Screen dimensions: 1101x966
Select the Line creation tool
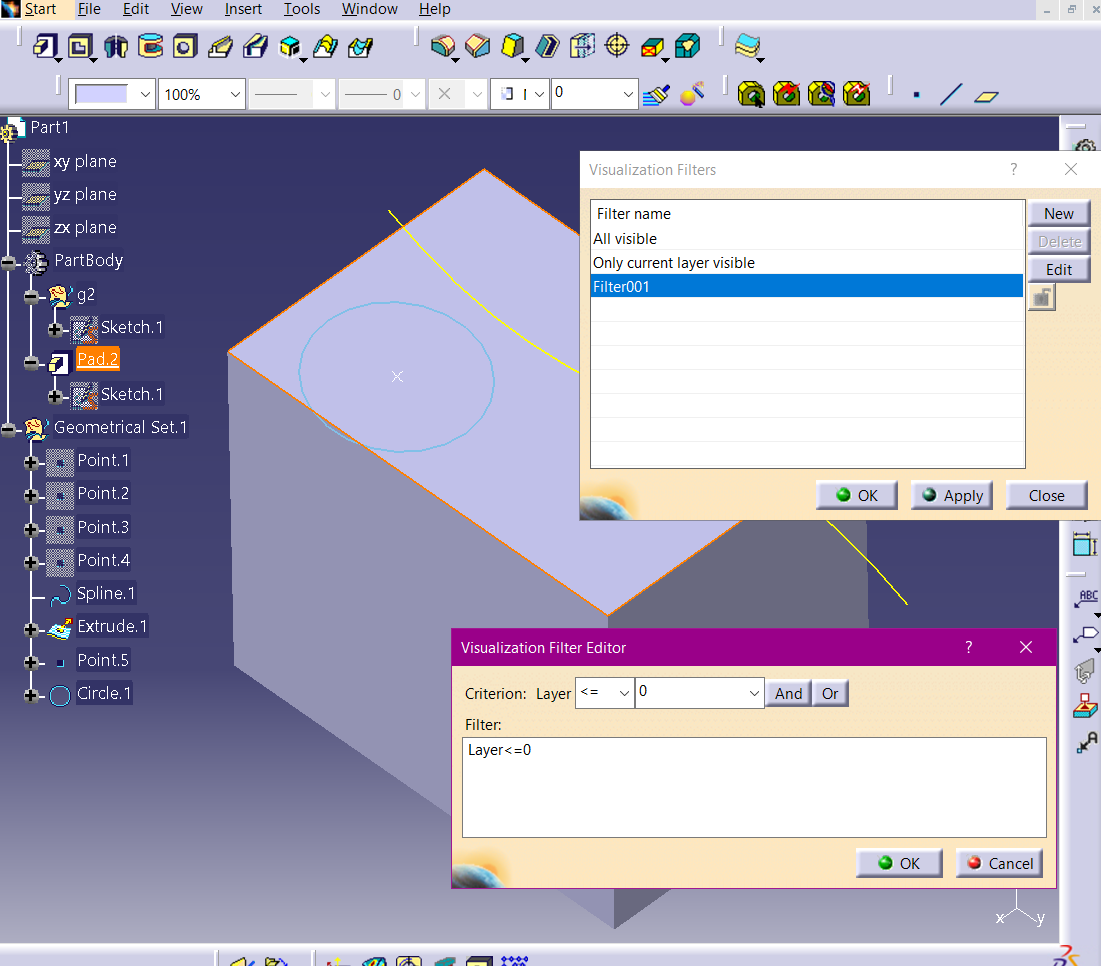point(951,95)
